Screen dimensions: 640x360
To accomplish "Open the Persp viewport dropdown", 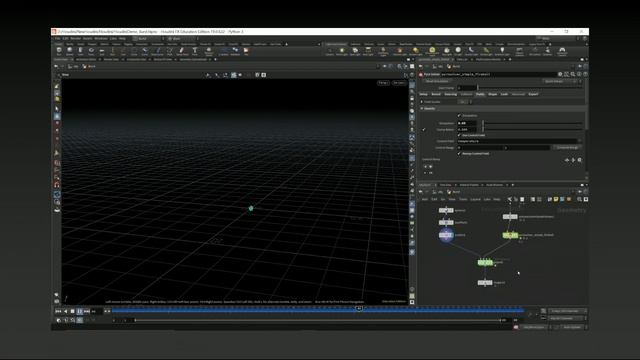I will (383, 83).
